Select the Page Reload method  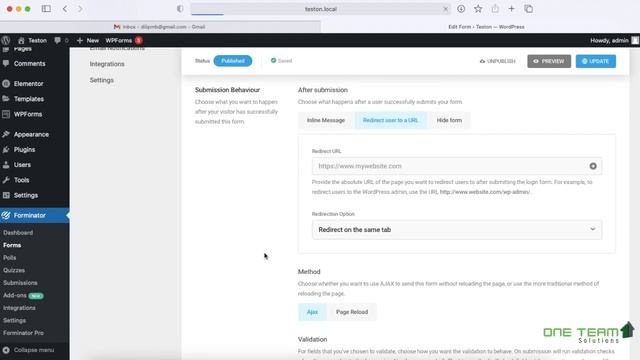coord(352,312)
